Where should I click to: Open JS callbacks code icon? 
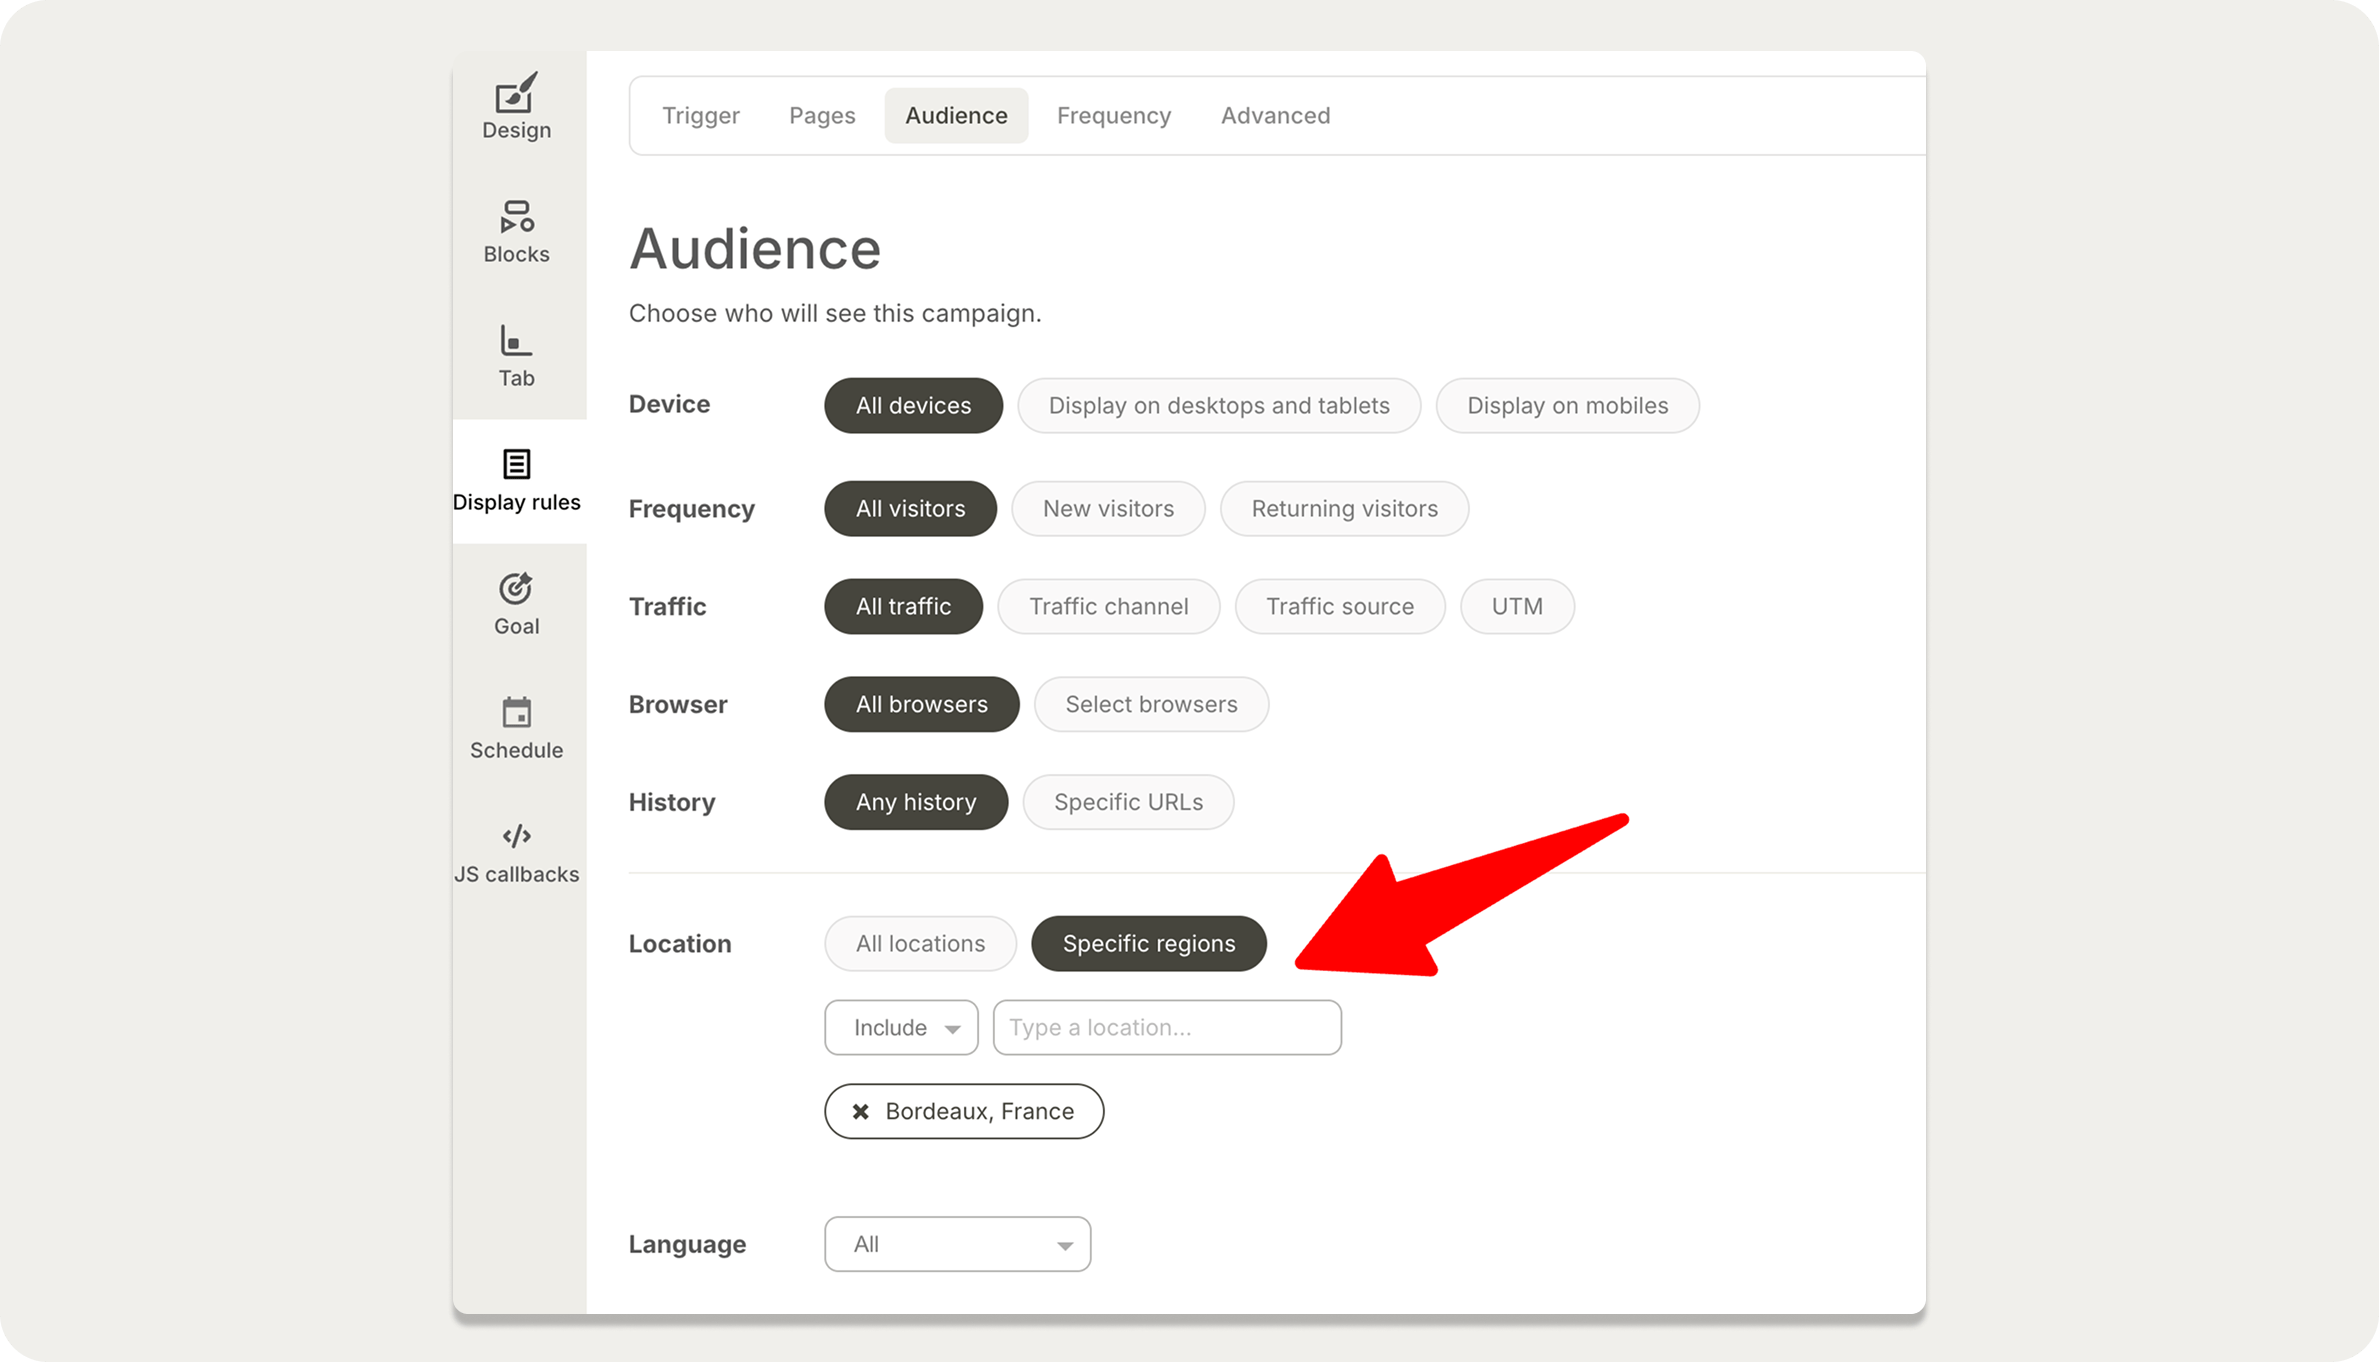[516, 836]
